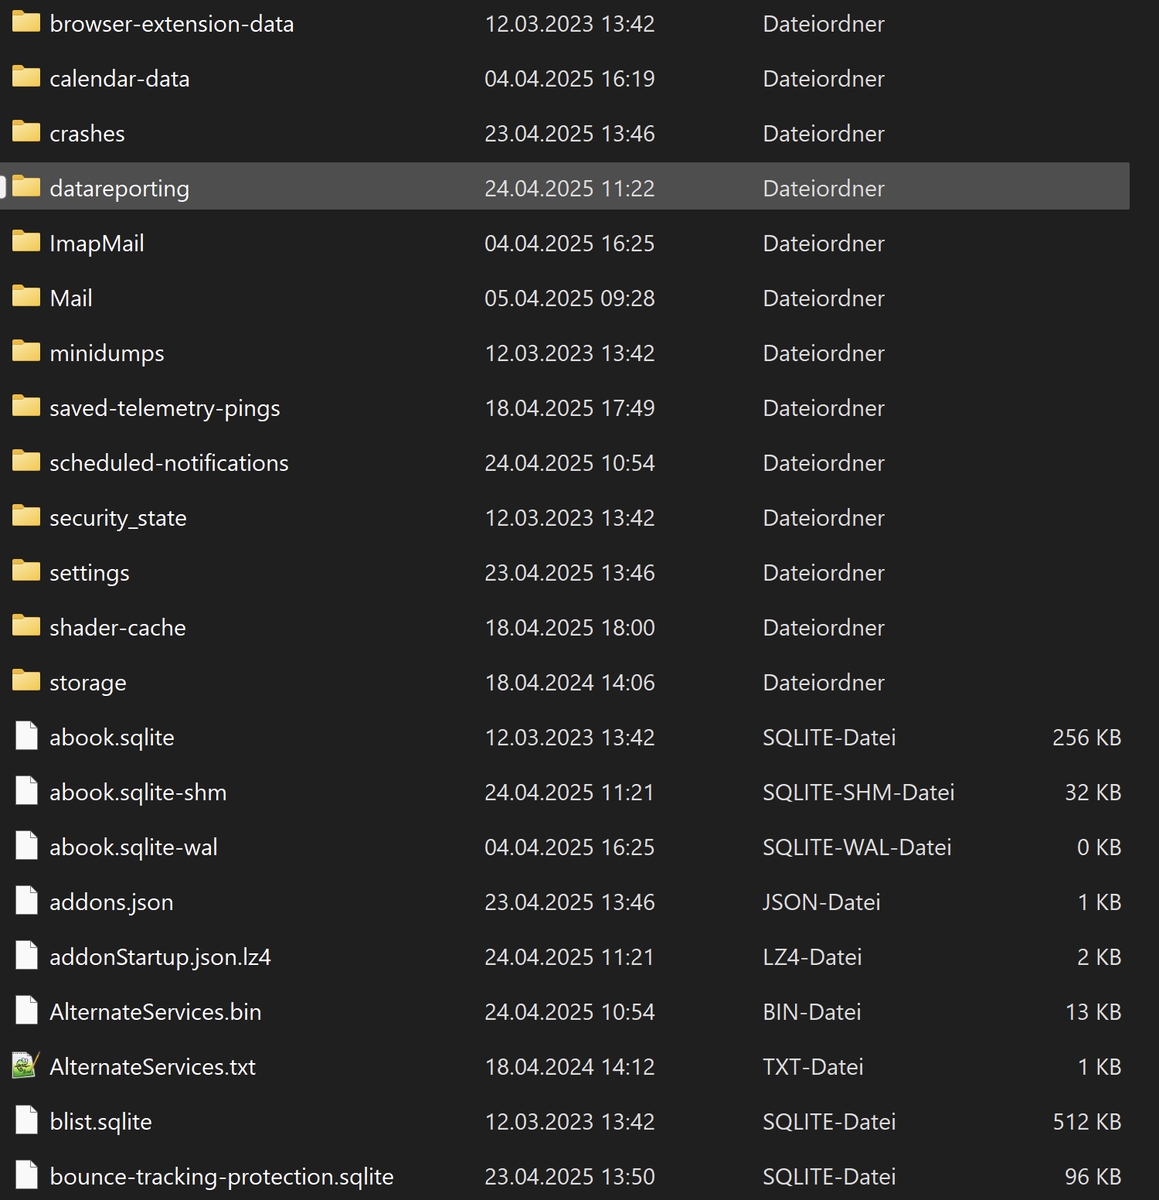Select the addons.json file name
The image size is (1159, 1200).
point(112,903)
